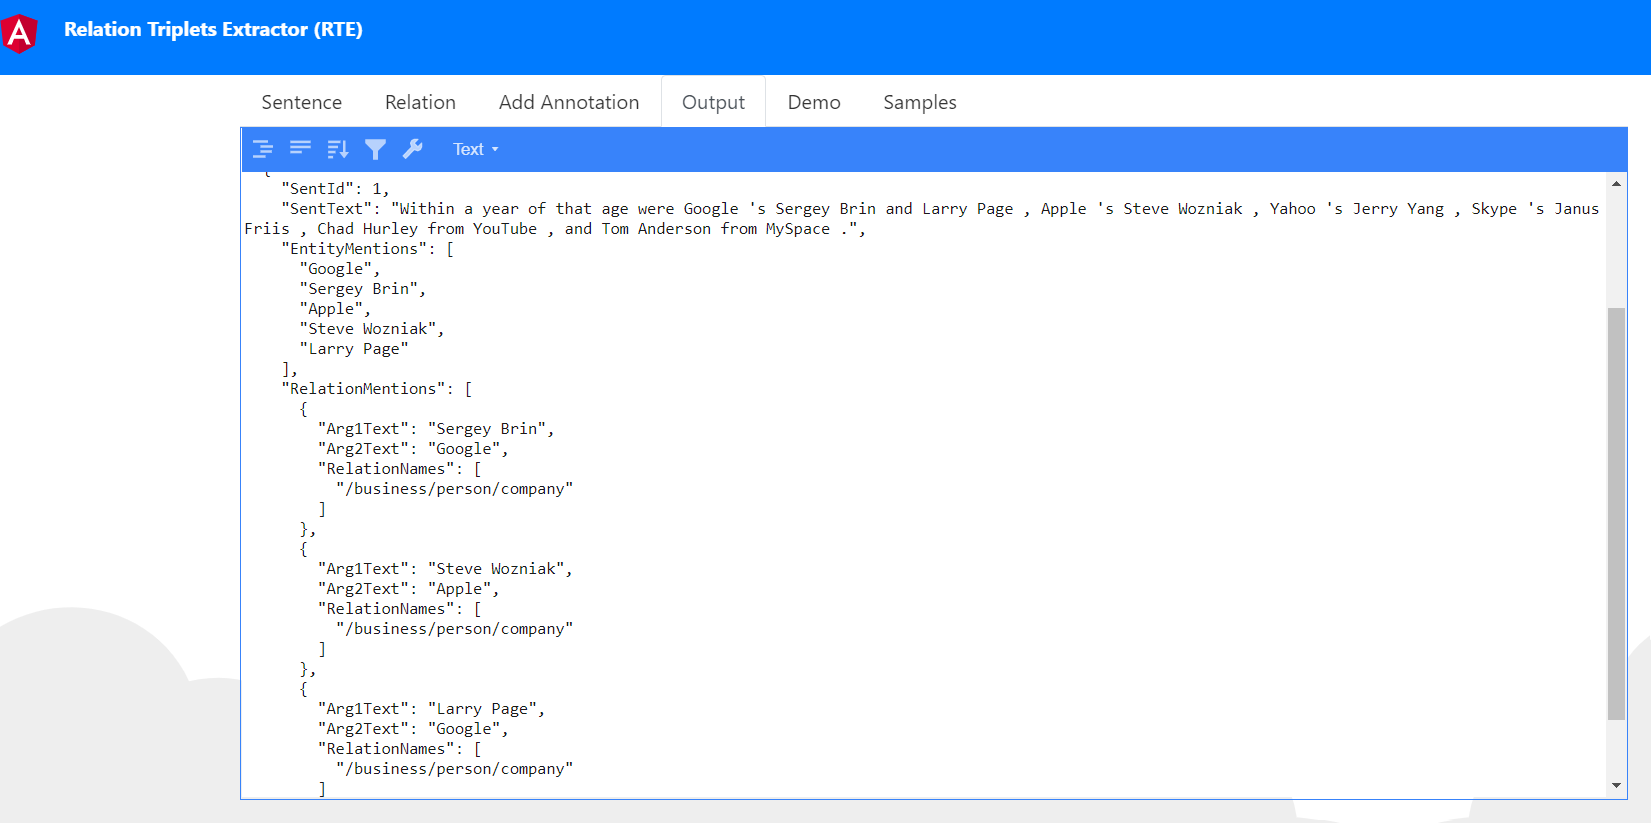Click the "Larry Page" entry in EntityMentions list
The height and width of the screenshot is (823, 1651).
pyautogui.click(x=354, y=349)
